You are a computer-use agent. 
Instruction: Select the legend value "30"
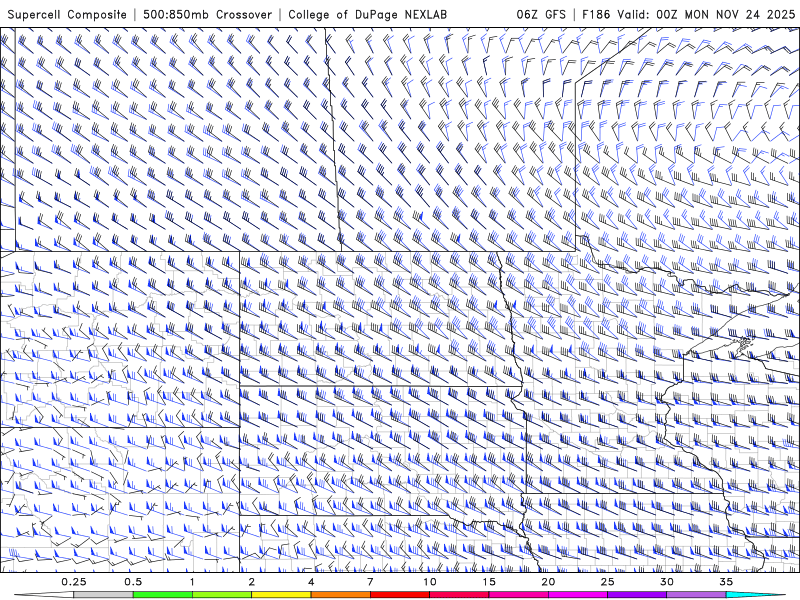[x=667, y=582]
